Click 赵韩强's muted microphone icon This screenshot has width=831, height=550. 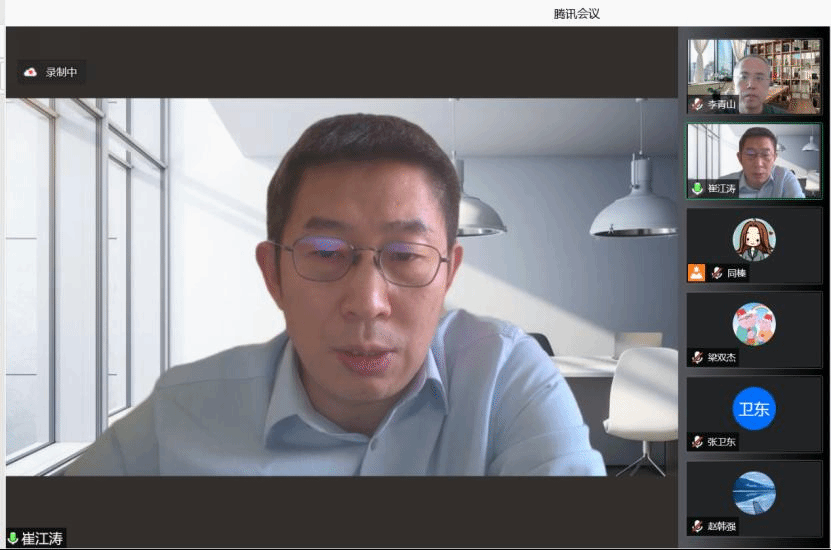[x=697, y=526]
